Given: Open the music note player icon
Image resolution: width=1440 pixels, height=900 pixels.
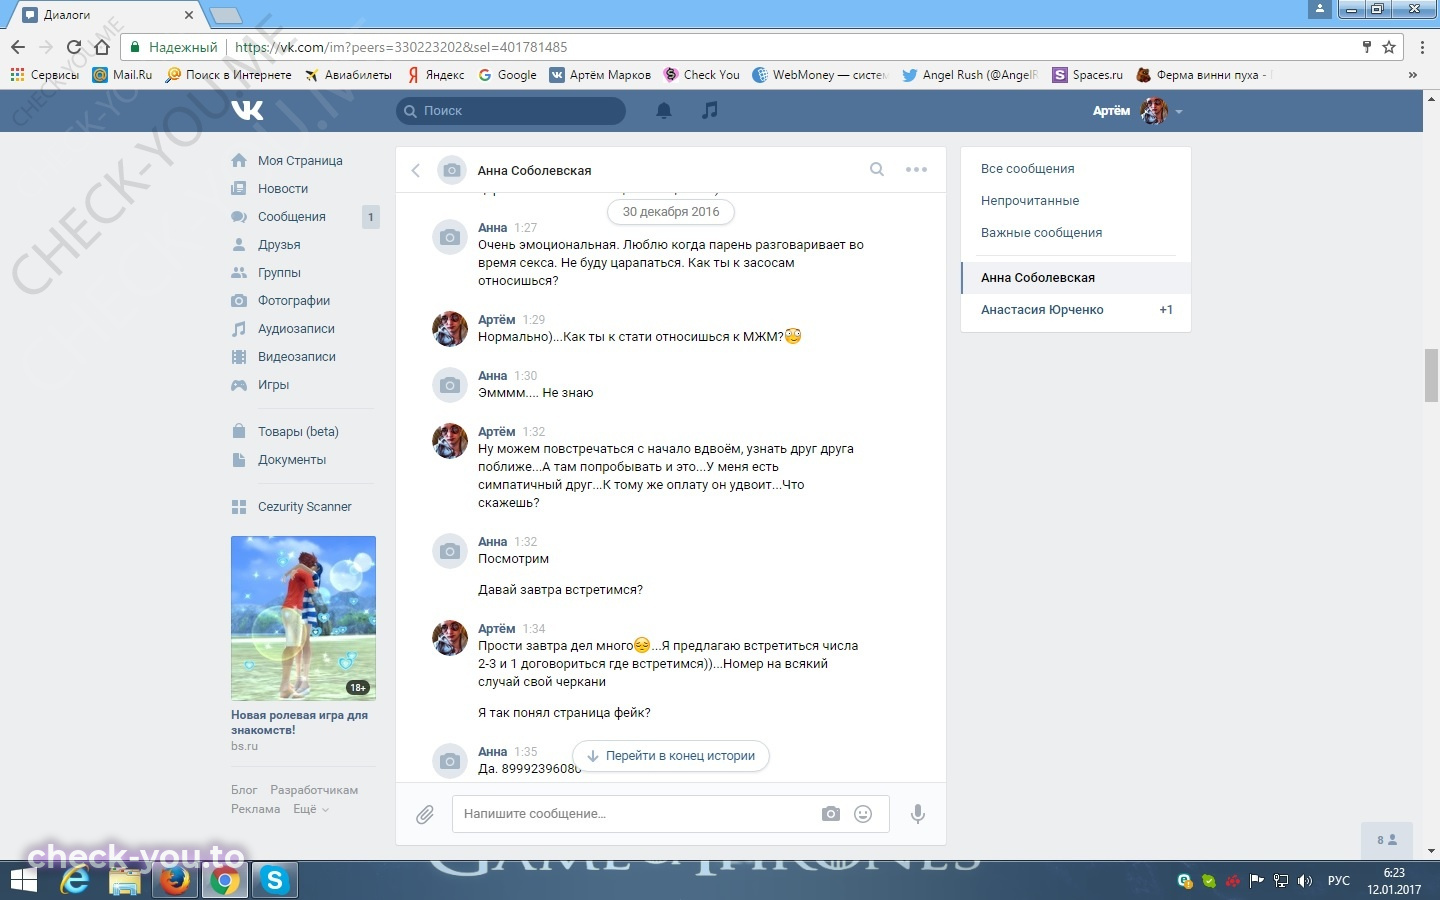Looking at the screenshot, I should tap(710, 110).
